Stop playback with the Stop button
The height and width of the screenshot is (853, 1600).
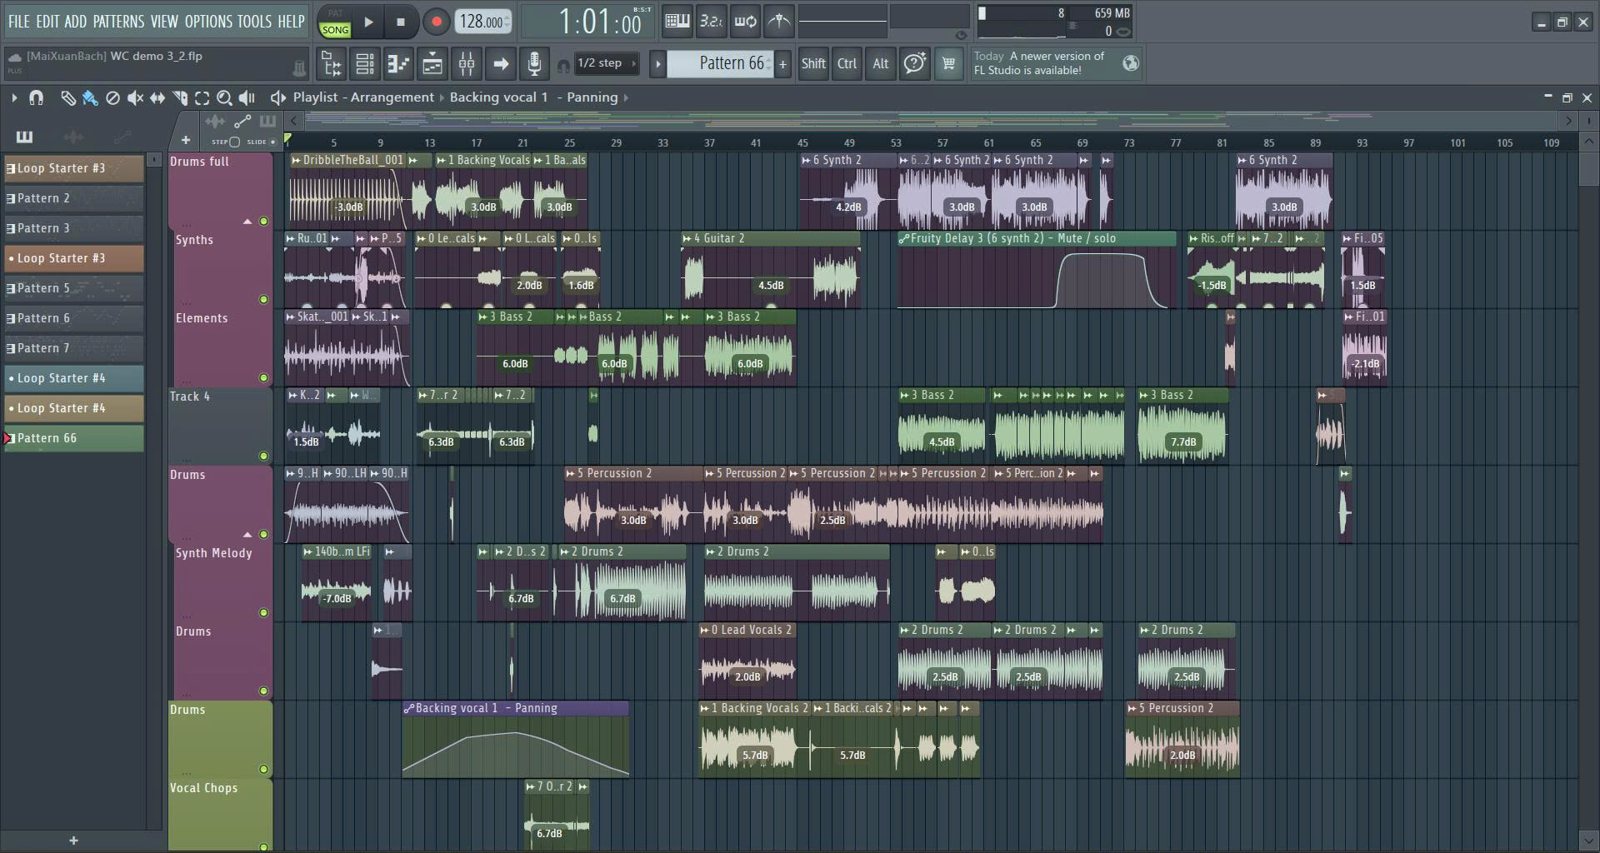[401, 21]
